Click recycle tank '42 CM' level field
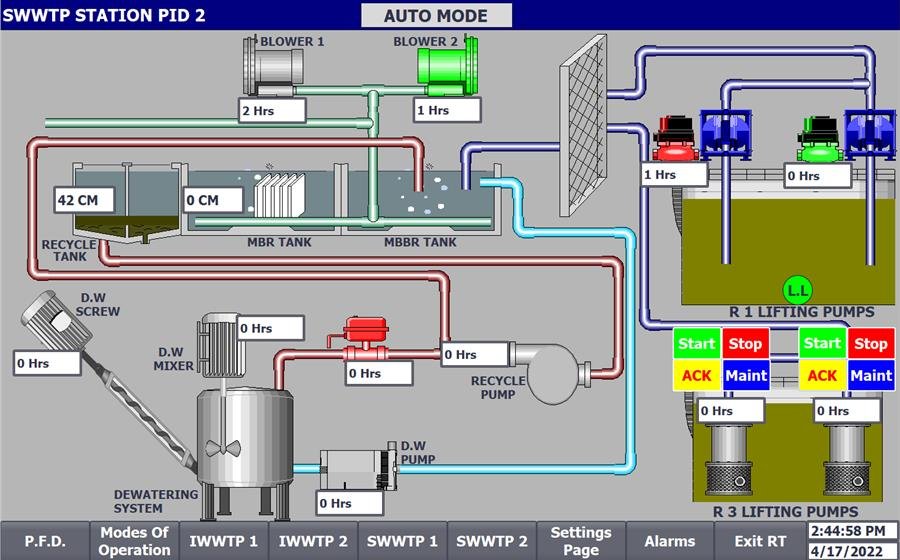The height and width of the screenshot is (560, 900). click(84, 200)
